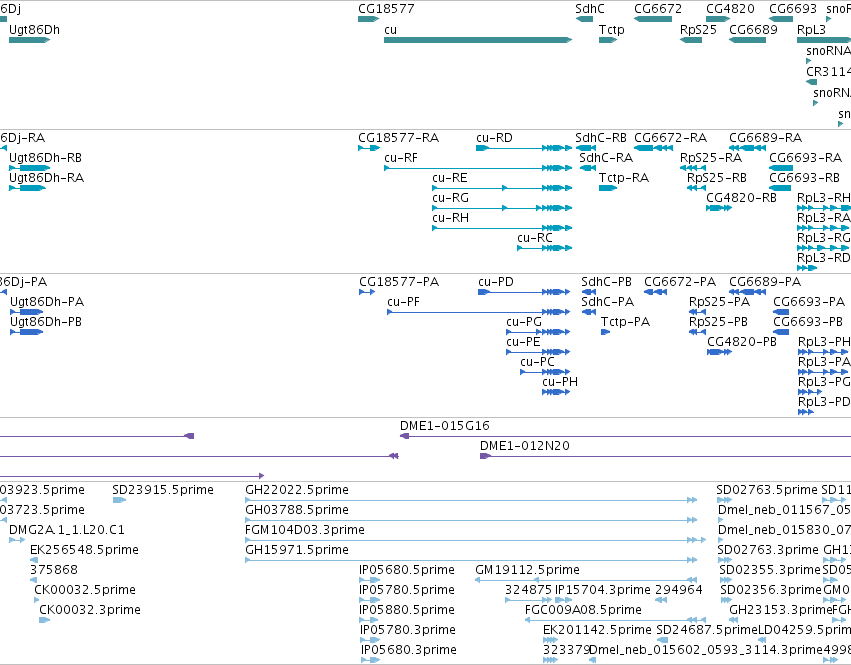
Task: Click the cu-PF protein feature
Action: pos(478,312)
